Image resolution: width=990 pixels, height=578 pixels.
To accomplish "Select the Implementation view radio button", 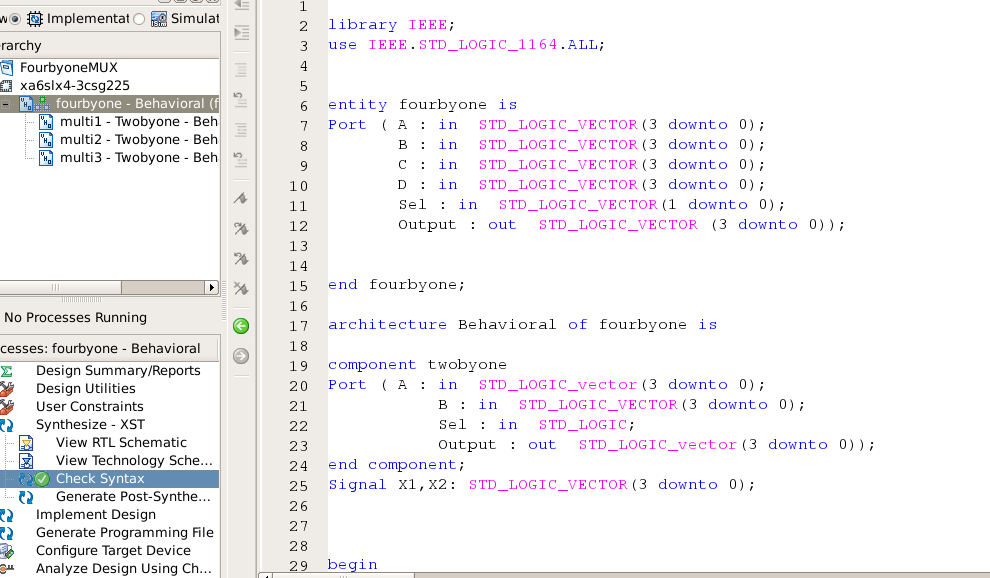I will 14,19.
